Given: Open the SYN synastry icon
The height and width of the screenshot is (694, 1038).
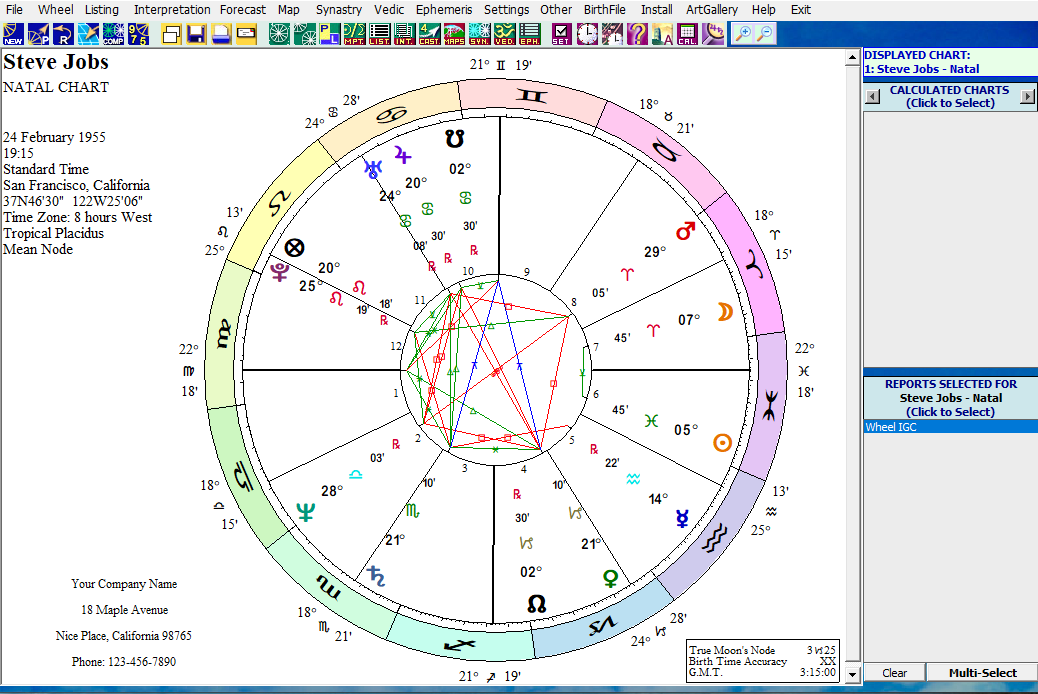Looking at the screenshot, I should pyautogui.click(x=479, y=34).
